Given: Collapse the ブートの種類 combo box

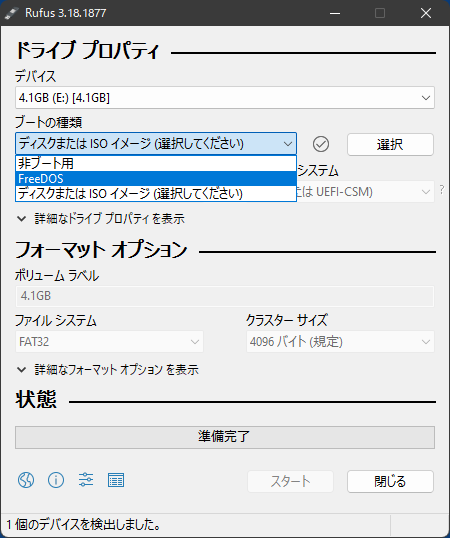Looking at the screenshot, I should [x=156, y=143].
